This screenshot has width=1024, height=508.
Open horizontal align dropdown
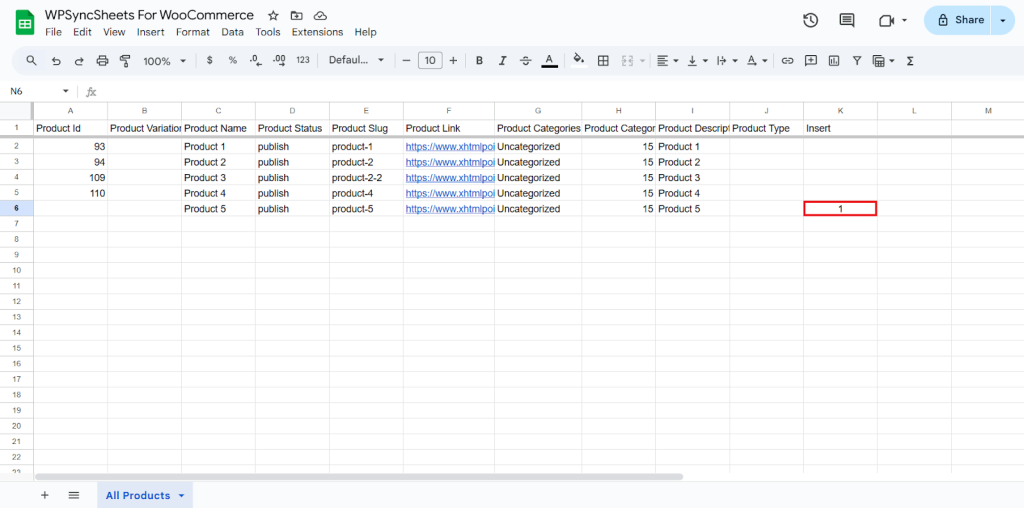point(667,61)
